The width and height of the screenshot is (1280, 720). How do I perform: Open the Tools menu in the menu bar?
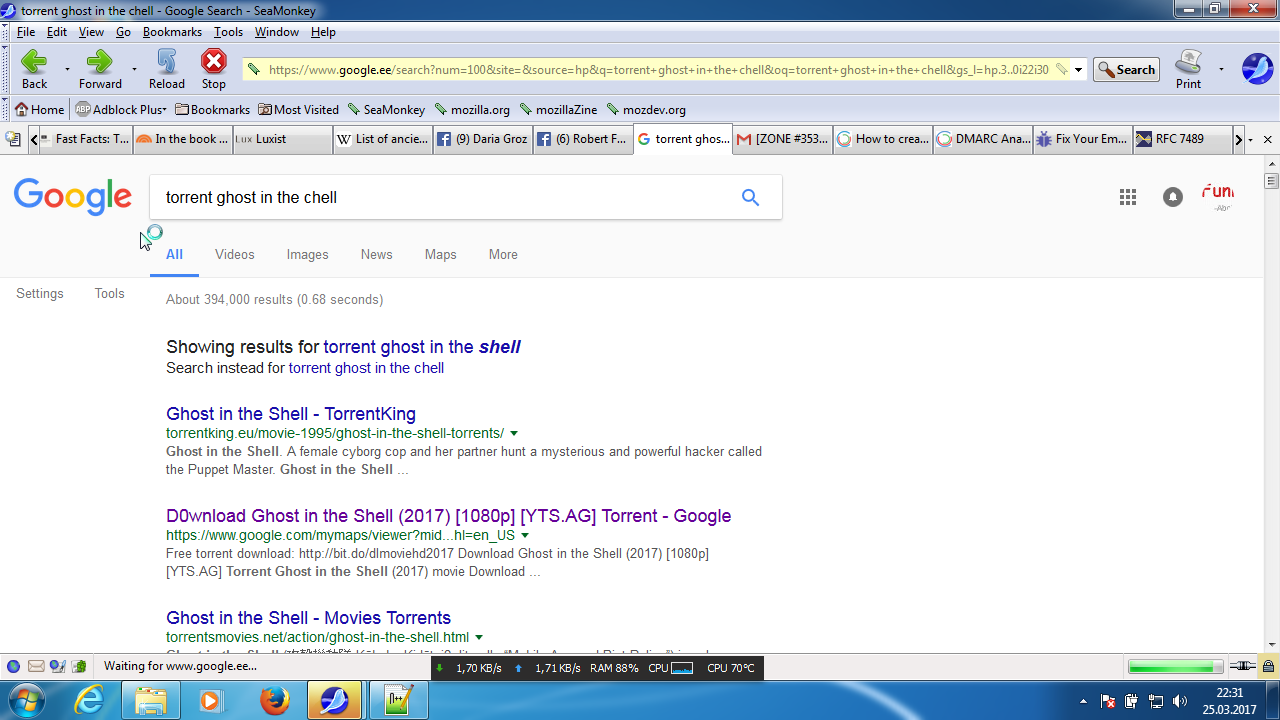click(228, 32)
